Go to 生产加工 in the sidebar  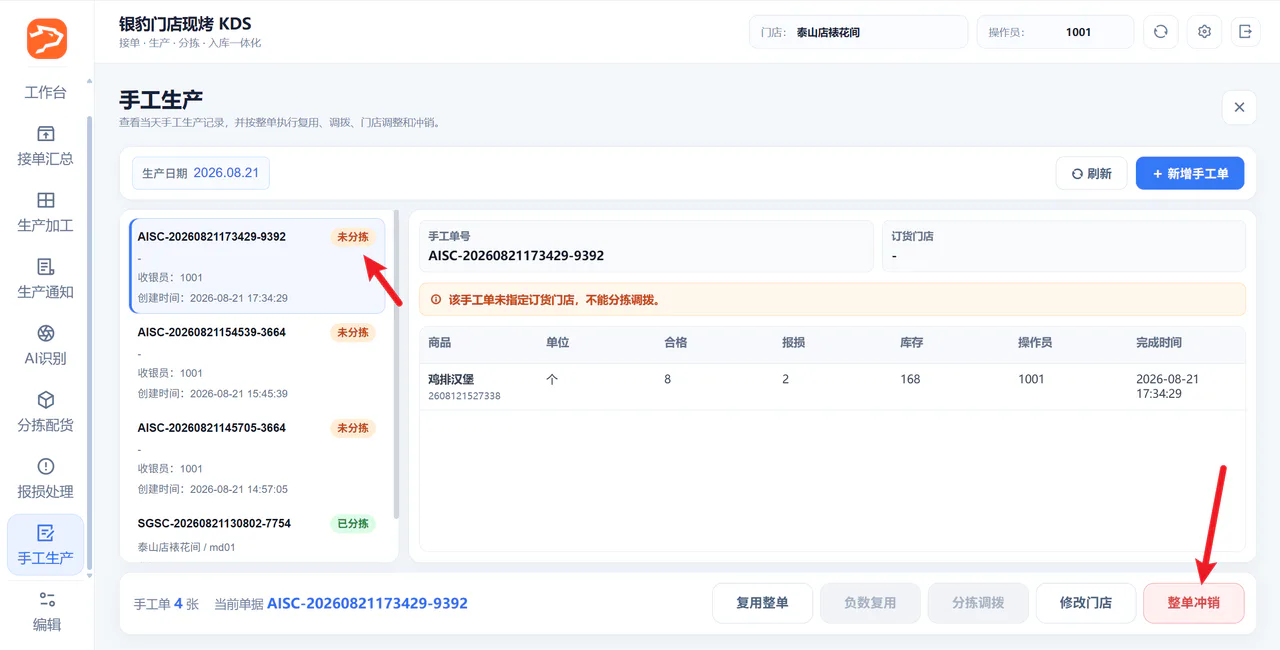point(46,212)
